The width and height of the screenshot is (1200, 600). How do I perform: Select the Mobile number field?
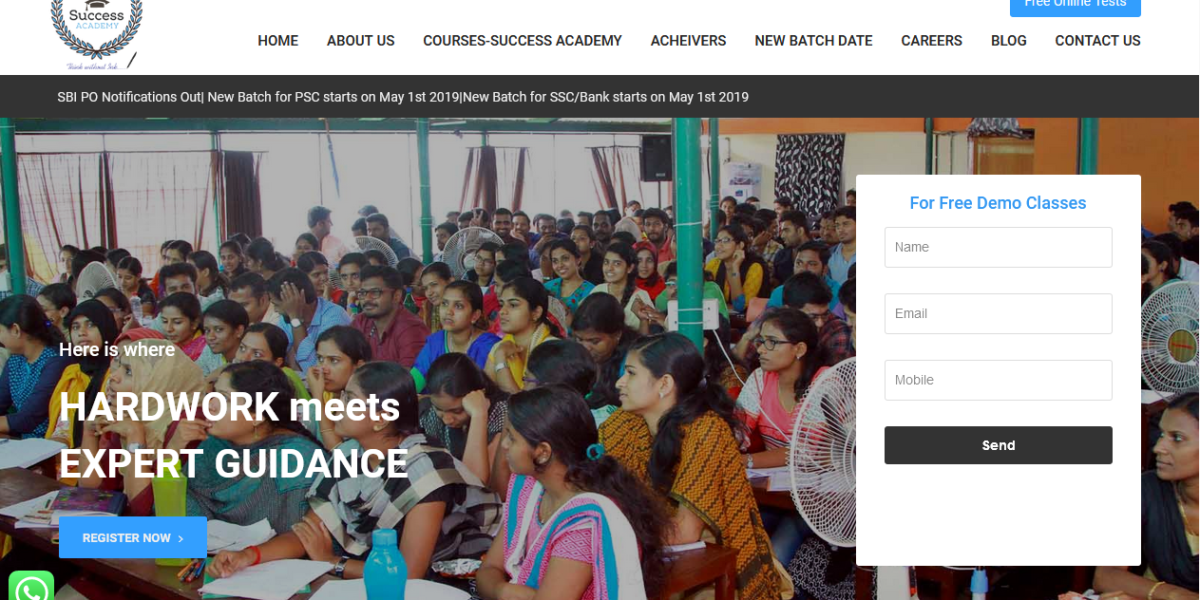[x=998, y=380]
